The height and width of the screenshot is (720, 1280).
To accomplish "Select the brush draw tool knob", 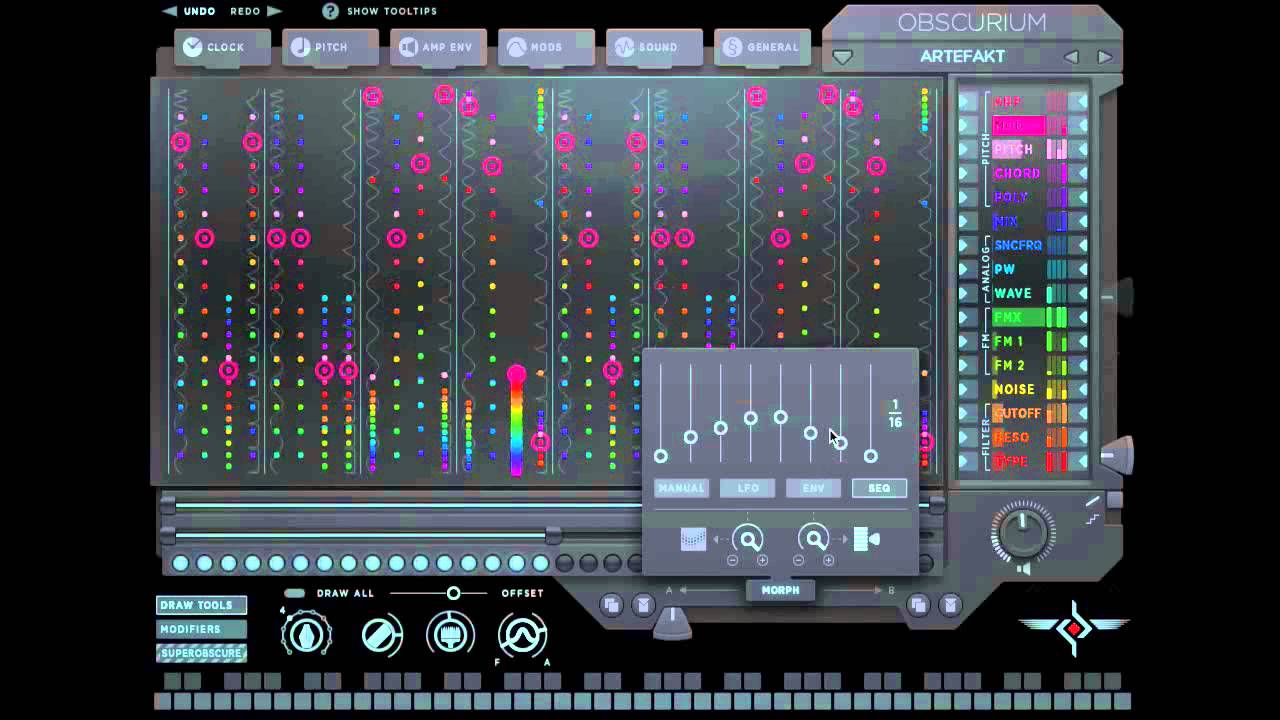I will (x=451, y=634).
